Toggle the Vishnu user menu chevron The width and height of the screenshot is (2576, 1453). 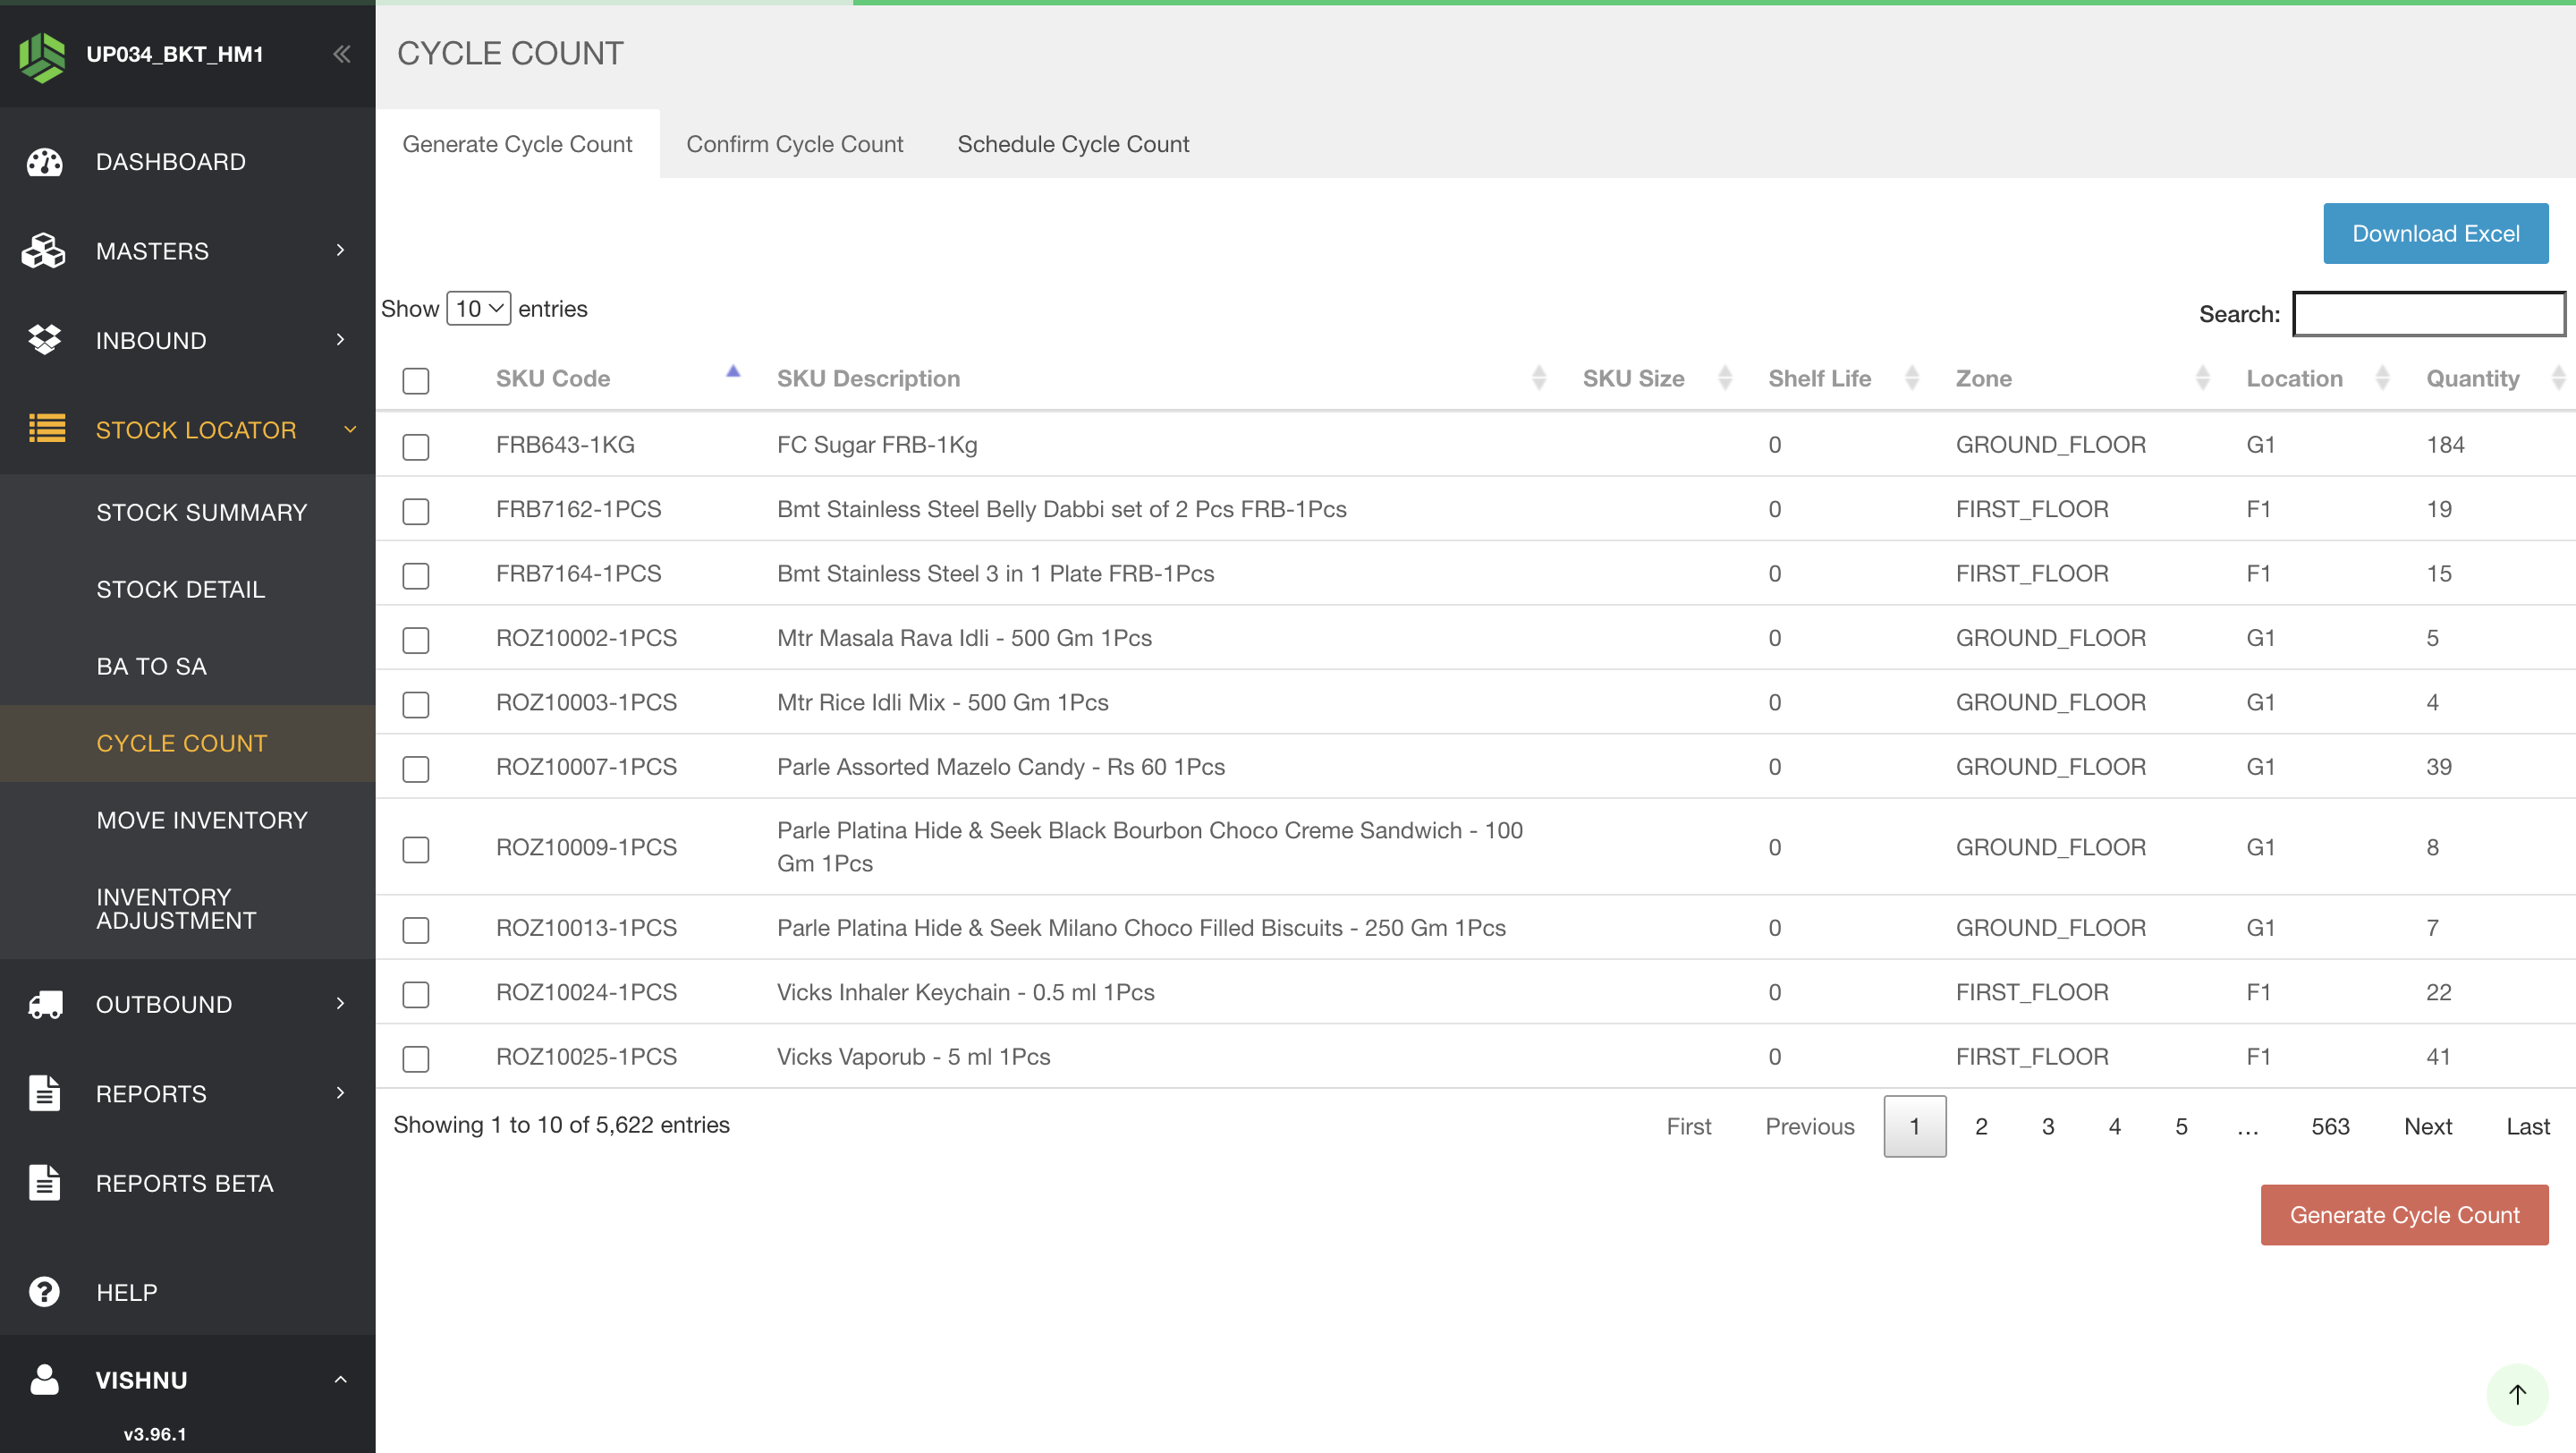point(340,1379)
